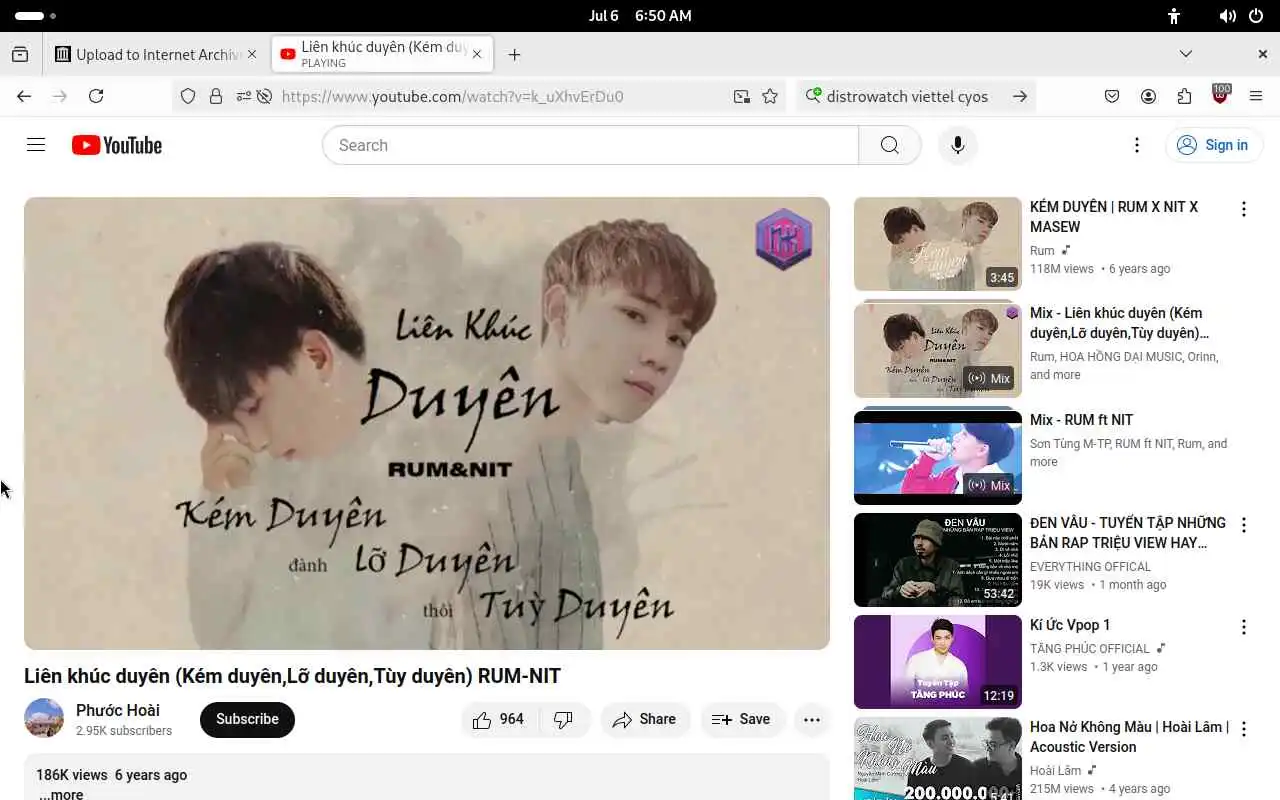This screenshot has width=1280, height=800.
Task: Click the search magnifier button
Action: click(889, 145)
